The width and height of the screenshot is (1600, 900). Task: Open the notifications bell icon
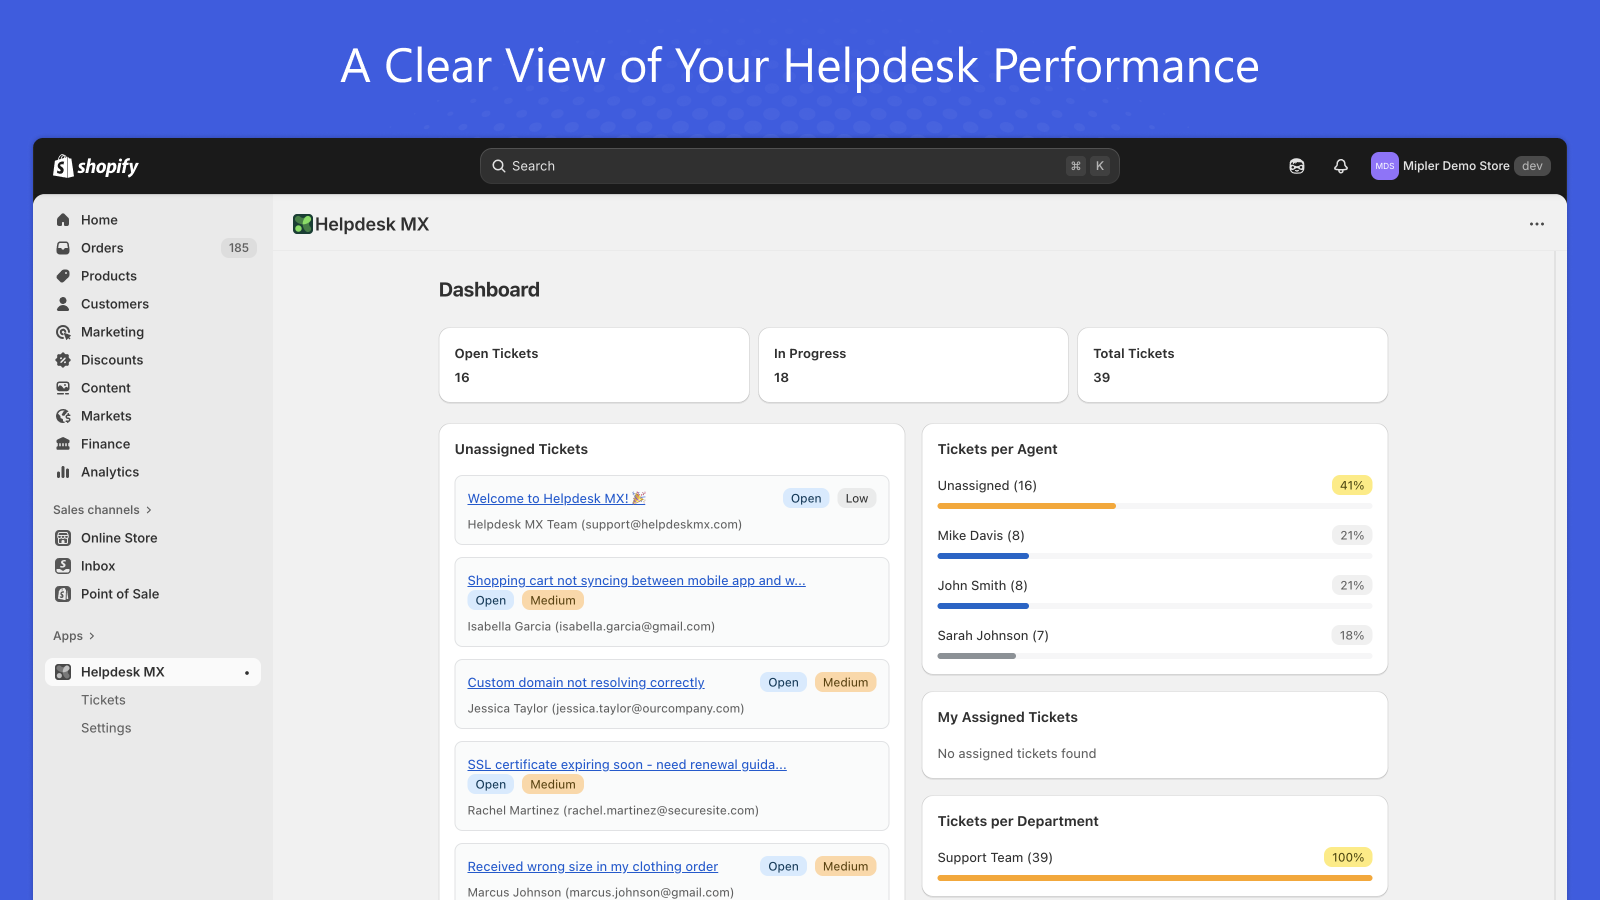1341,166
